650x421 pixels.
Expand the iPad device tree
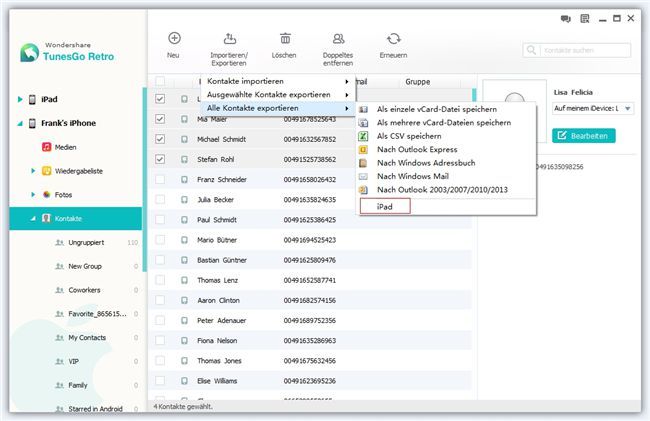click(x=20, y=99)
